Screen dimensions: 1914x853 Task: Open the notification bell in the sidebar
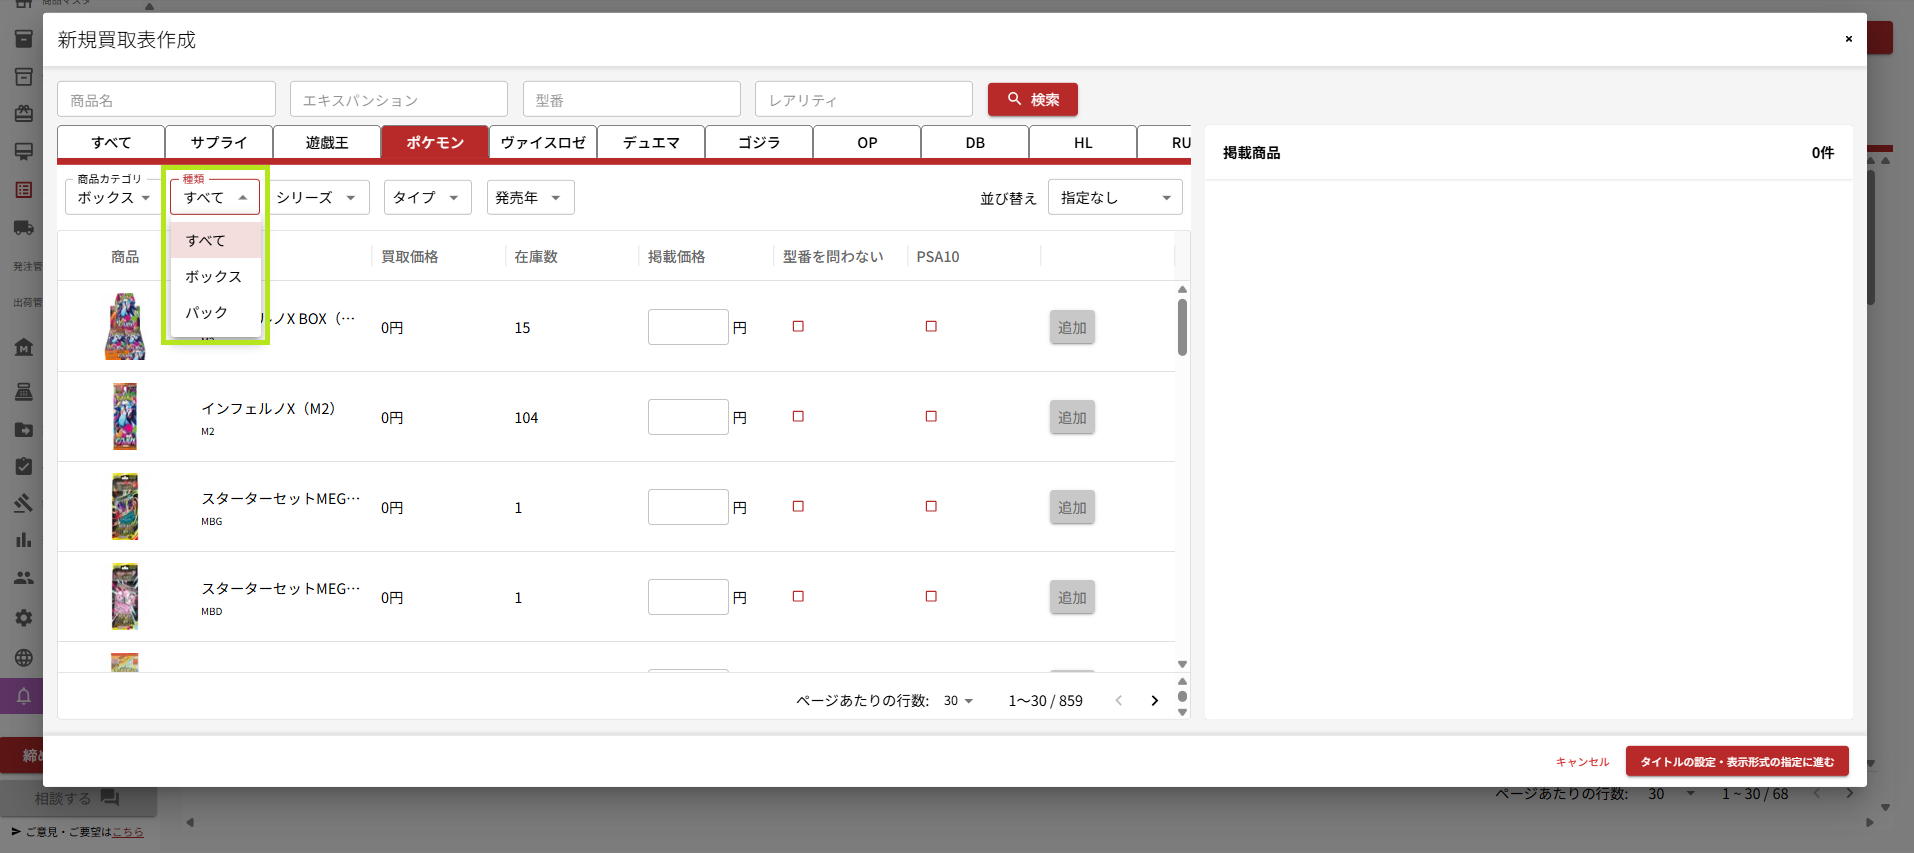pyautogui.click(x=23, y=696)
